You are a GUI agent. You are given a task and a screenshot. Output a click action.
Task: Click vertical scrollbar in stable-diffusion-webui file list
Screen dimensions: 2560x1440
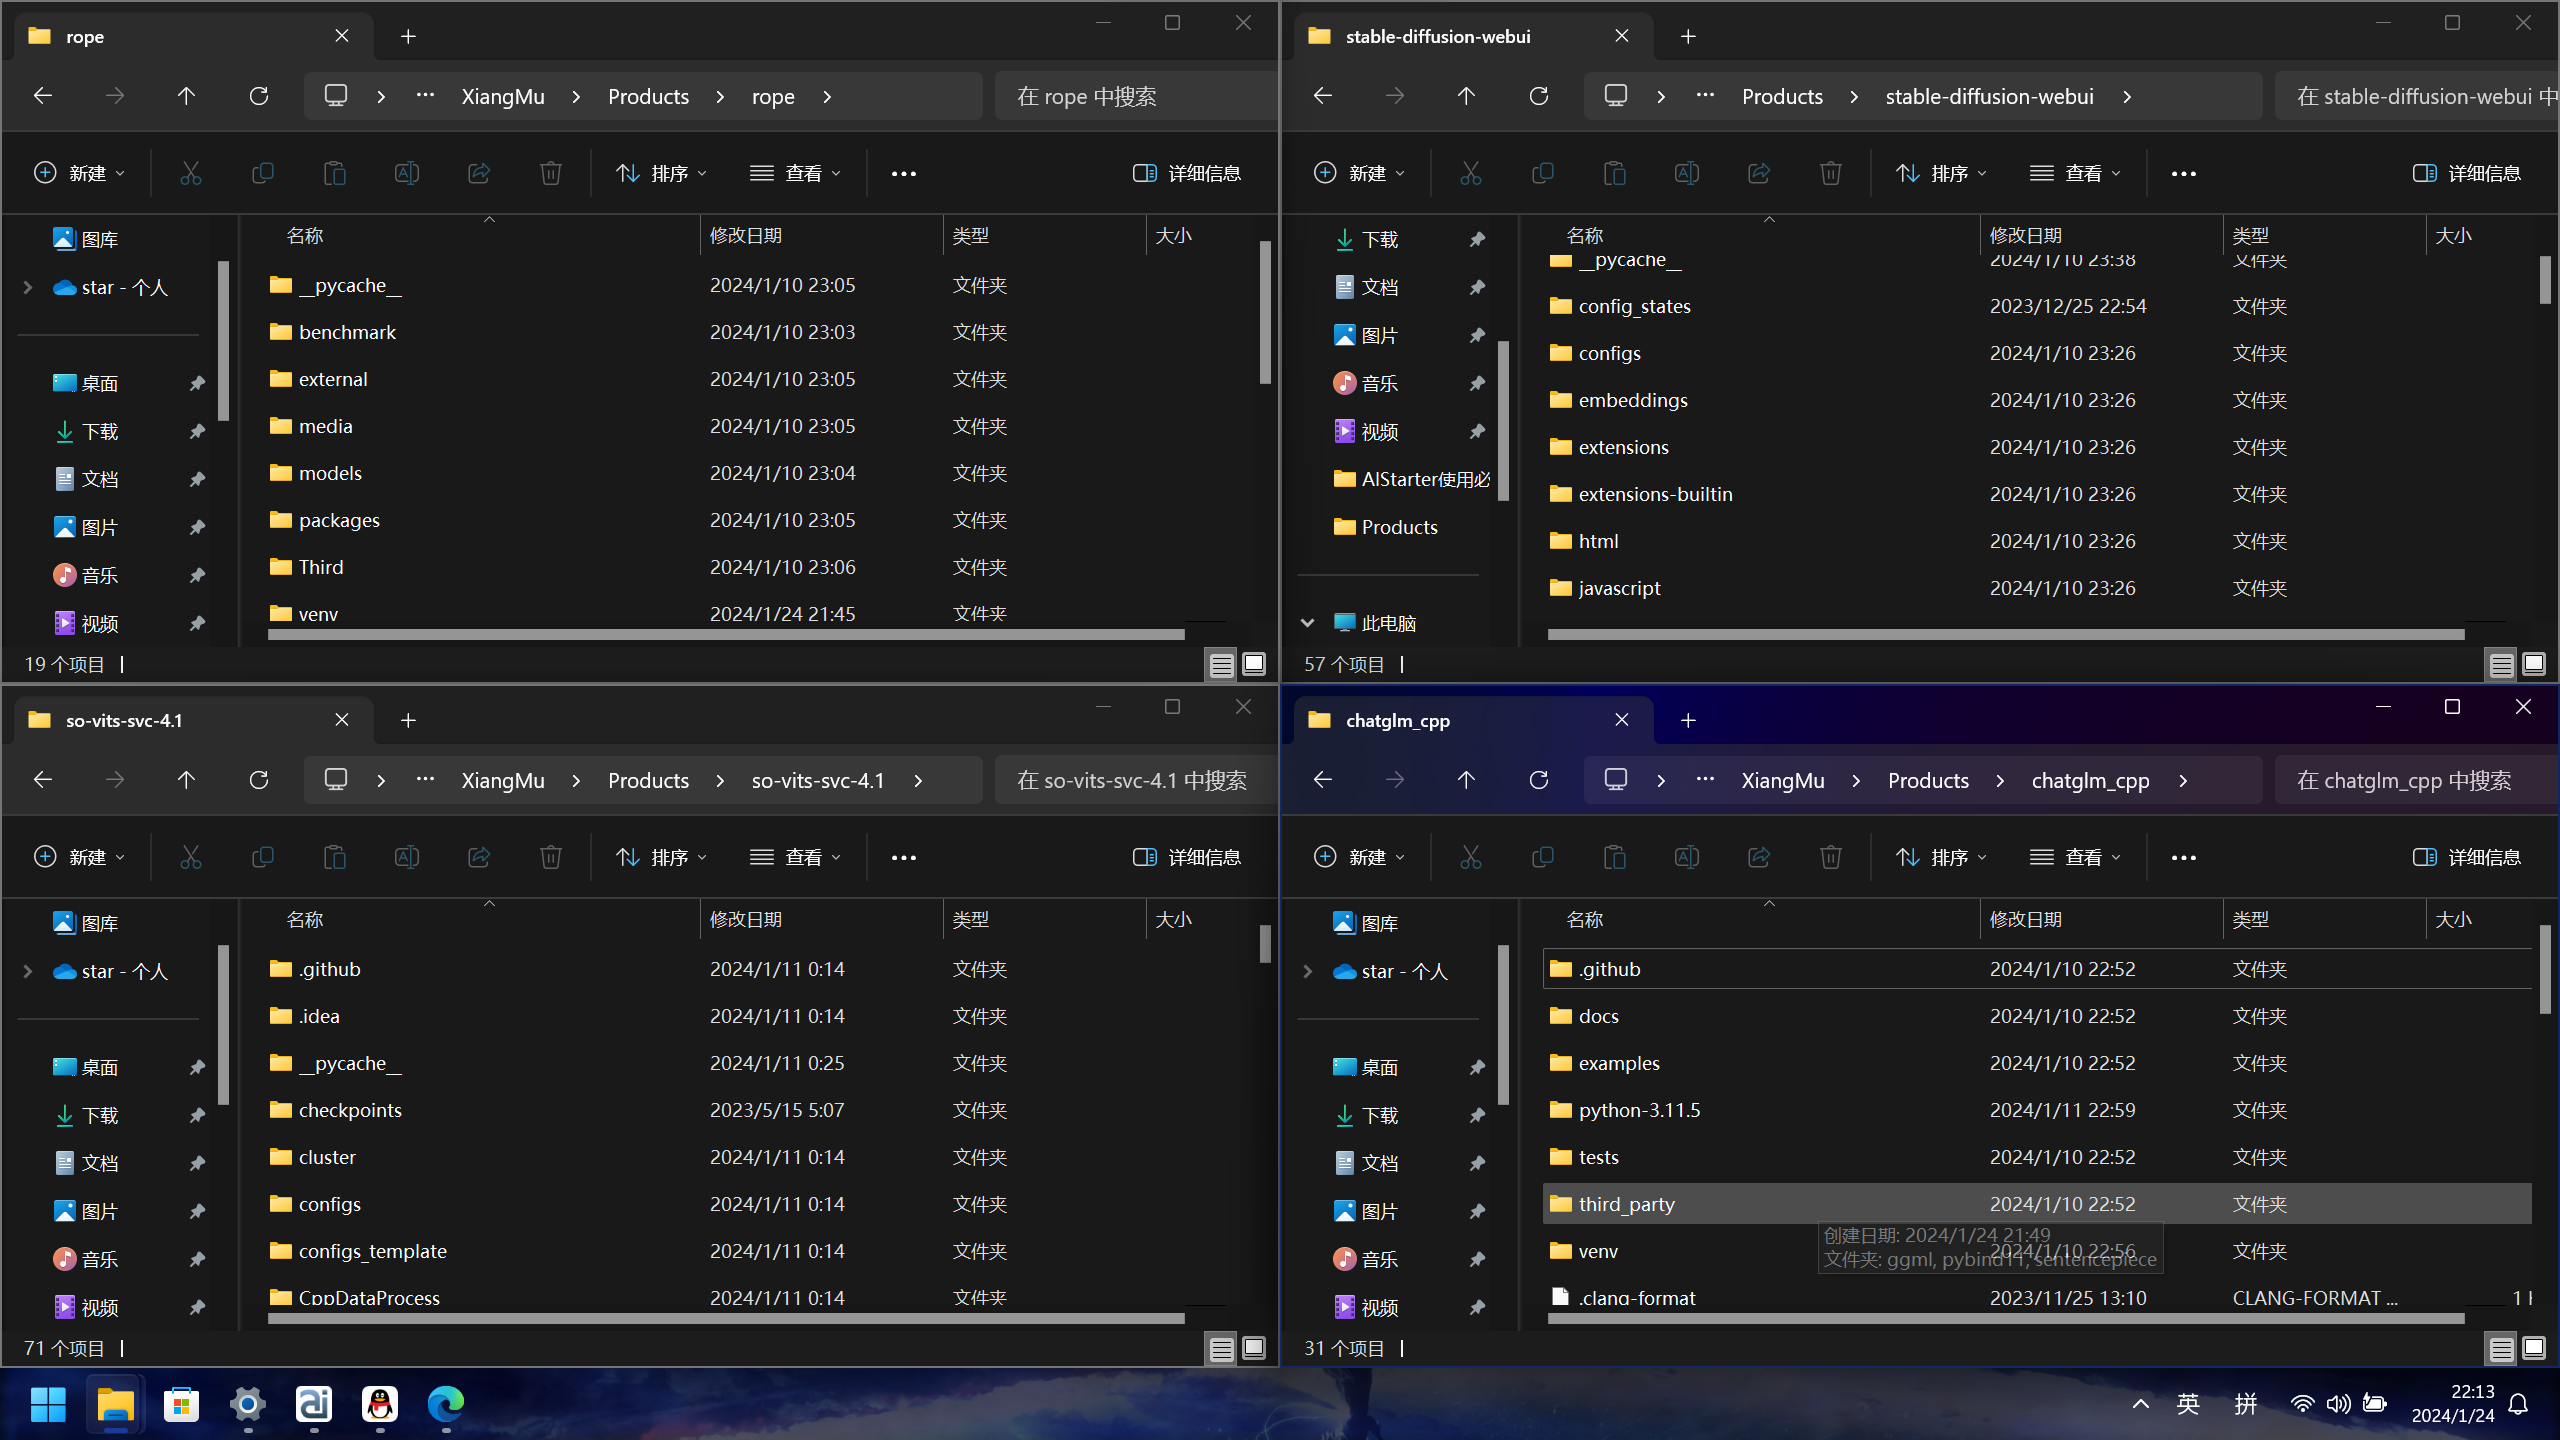2545,280
